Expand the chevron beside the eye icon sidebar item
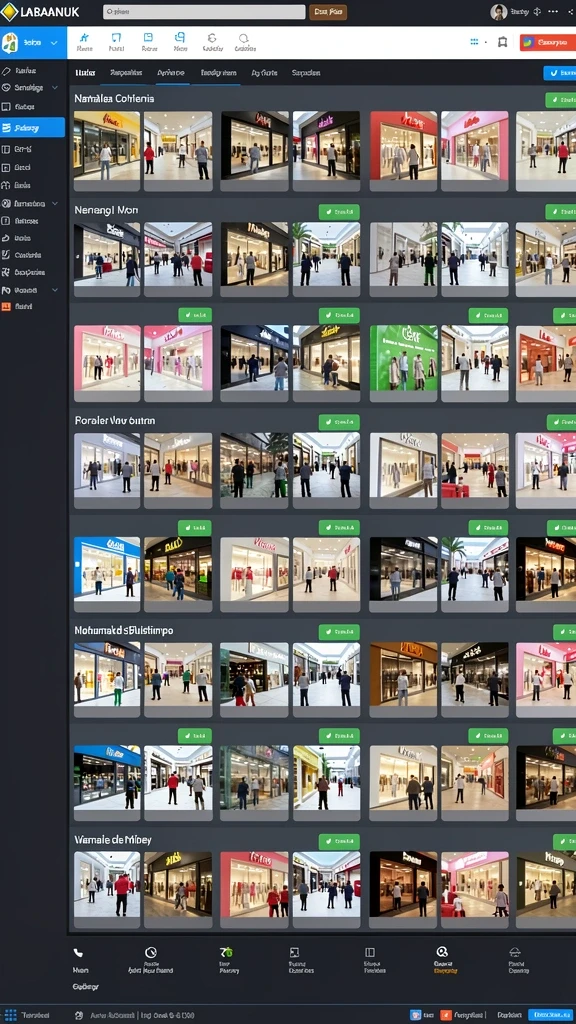 [x=54, y=88]
